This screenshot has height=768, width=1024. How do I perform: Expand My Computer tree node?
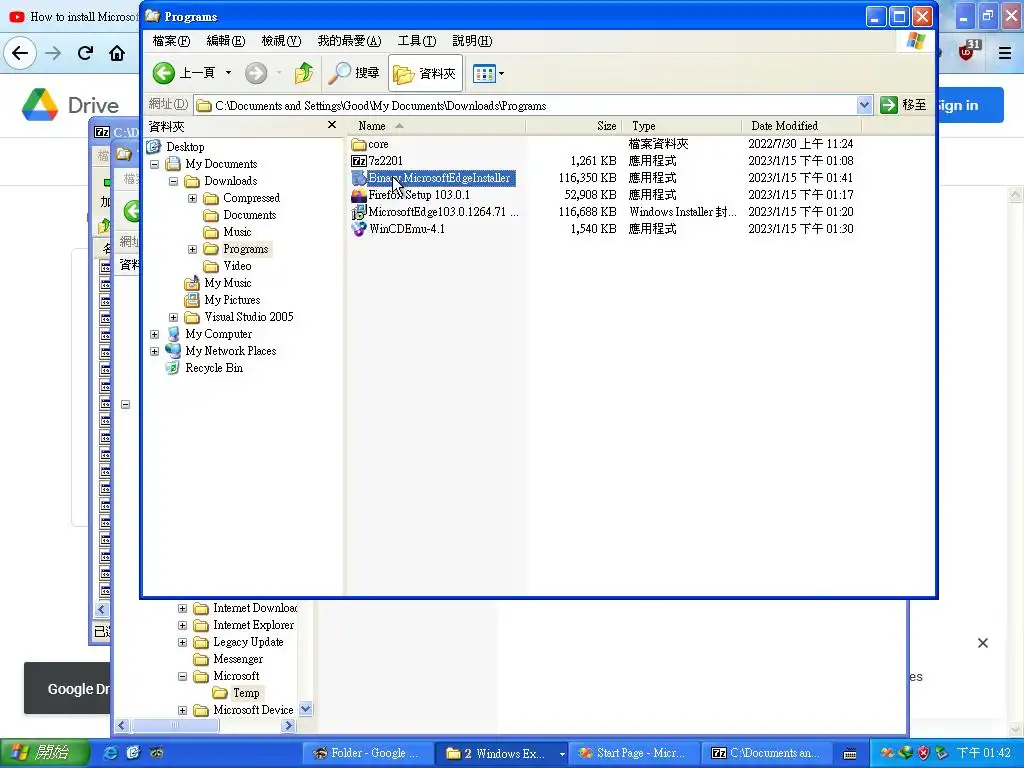coord(155,334)
